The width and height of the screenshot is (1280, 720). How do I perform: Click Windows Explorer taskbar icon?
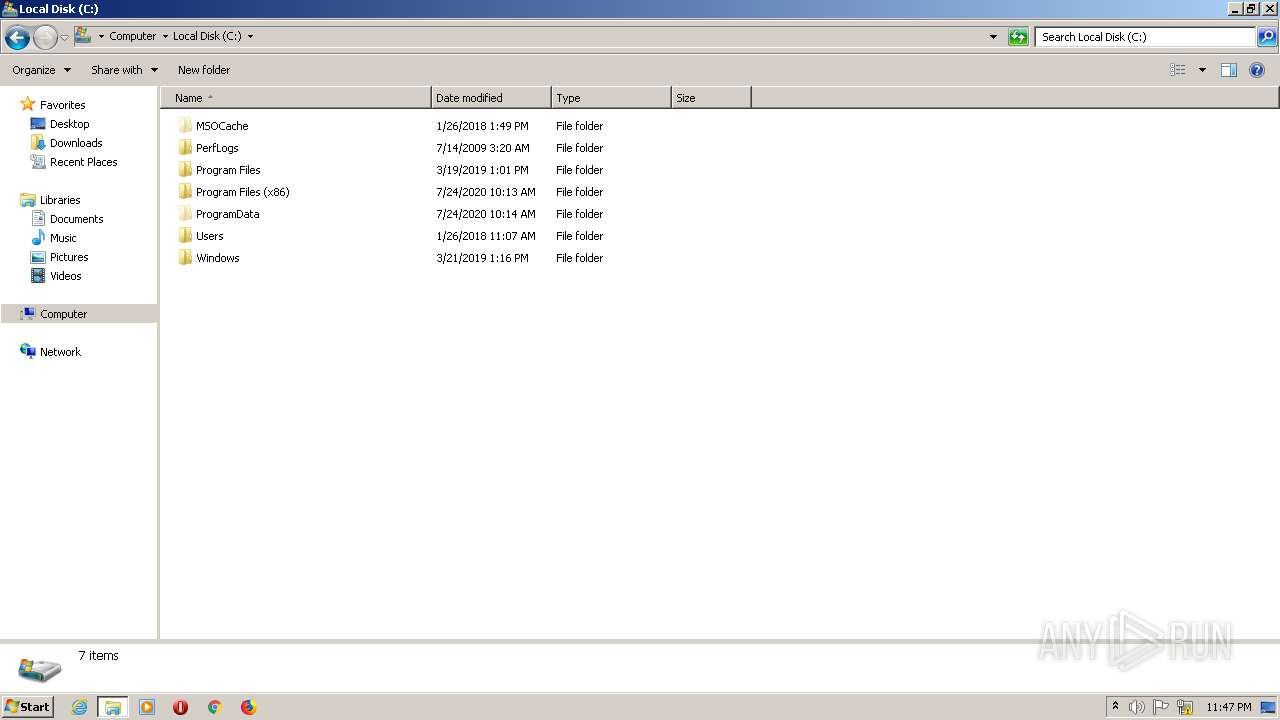pyautogui.click(x=113, y=707)
